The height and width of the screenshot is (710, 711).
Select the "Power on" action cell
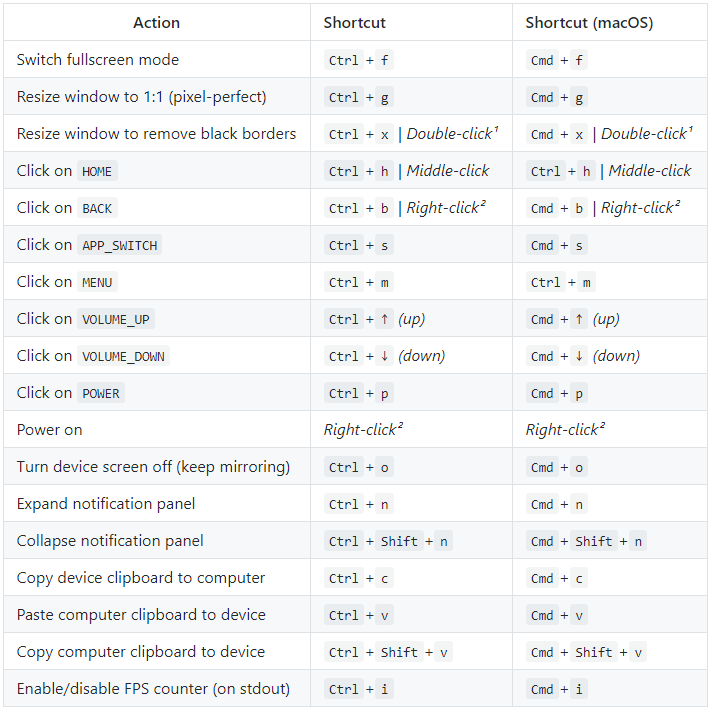(50, 430)
